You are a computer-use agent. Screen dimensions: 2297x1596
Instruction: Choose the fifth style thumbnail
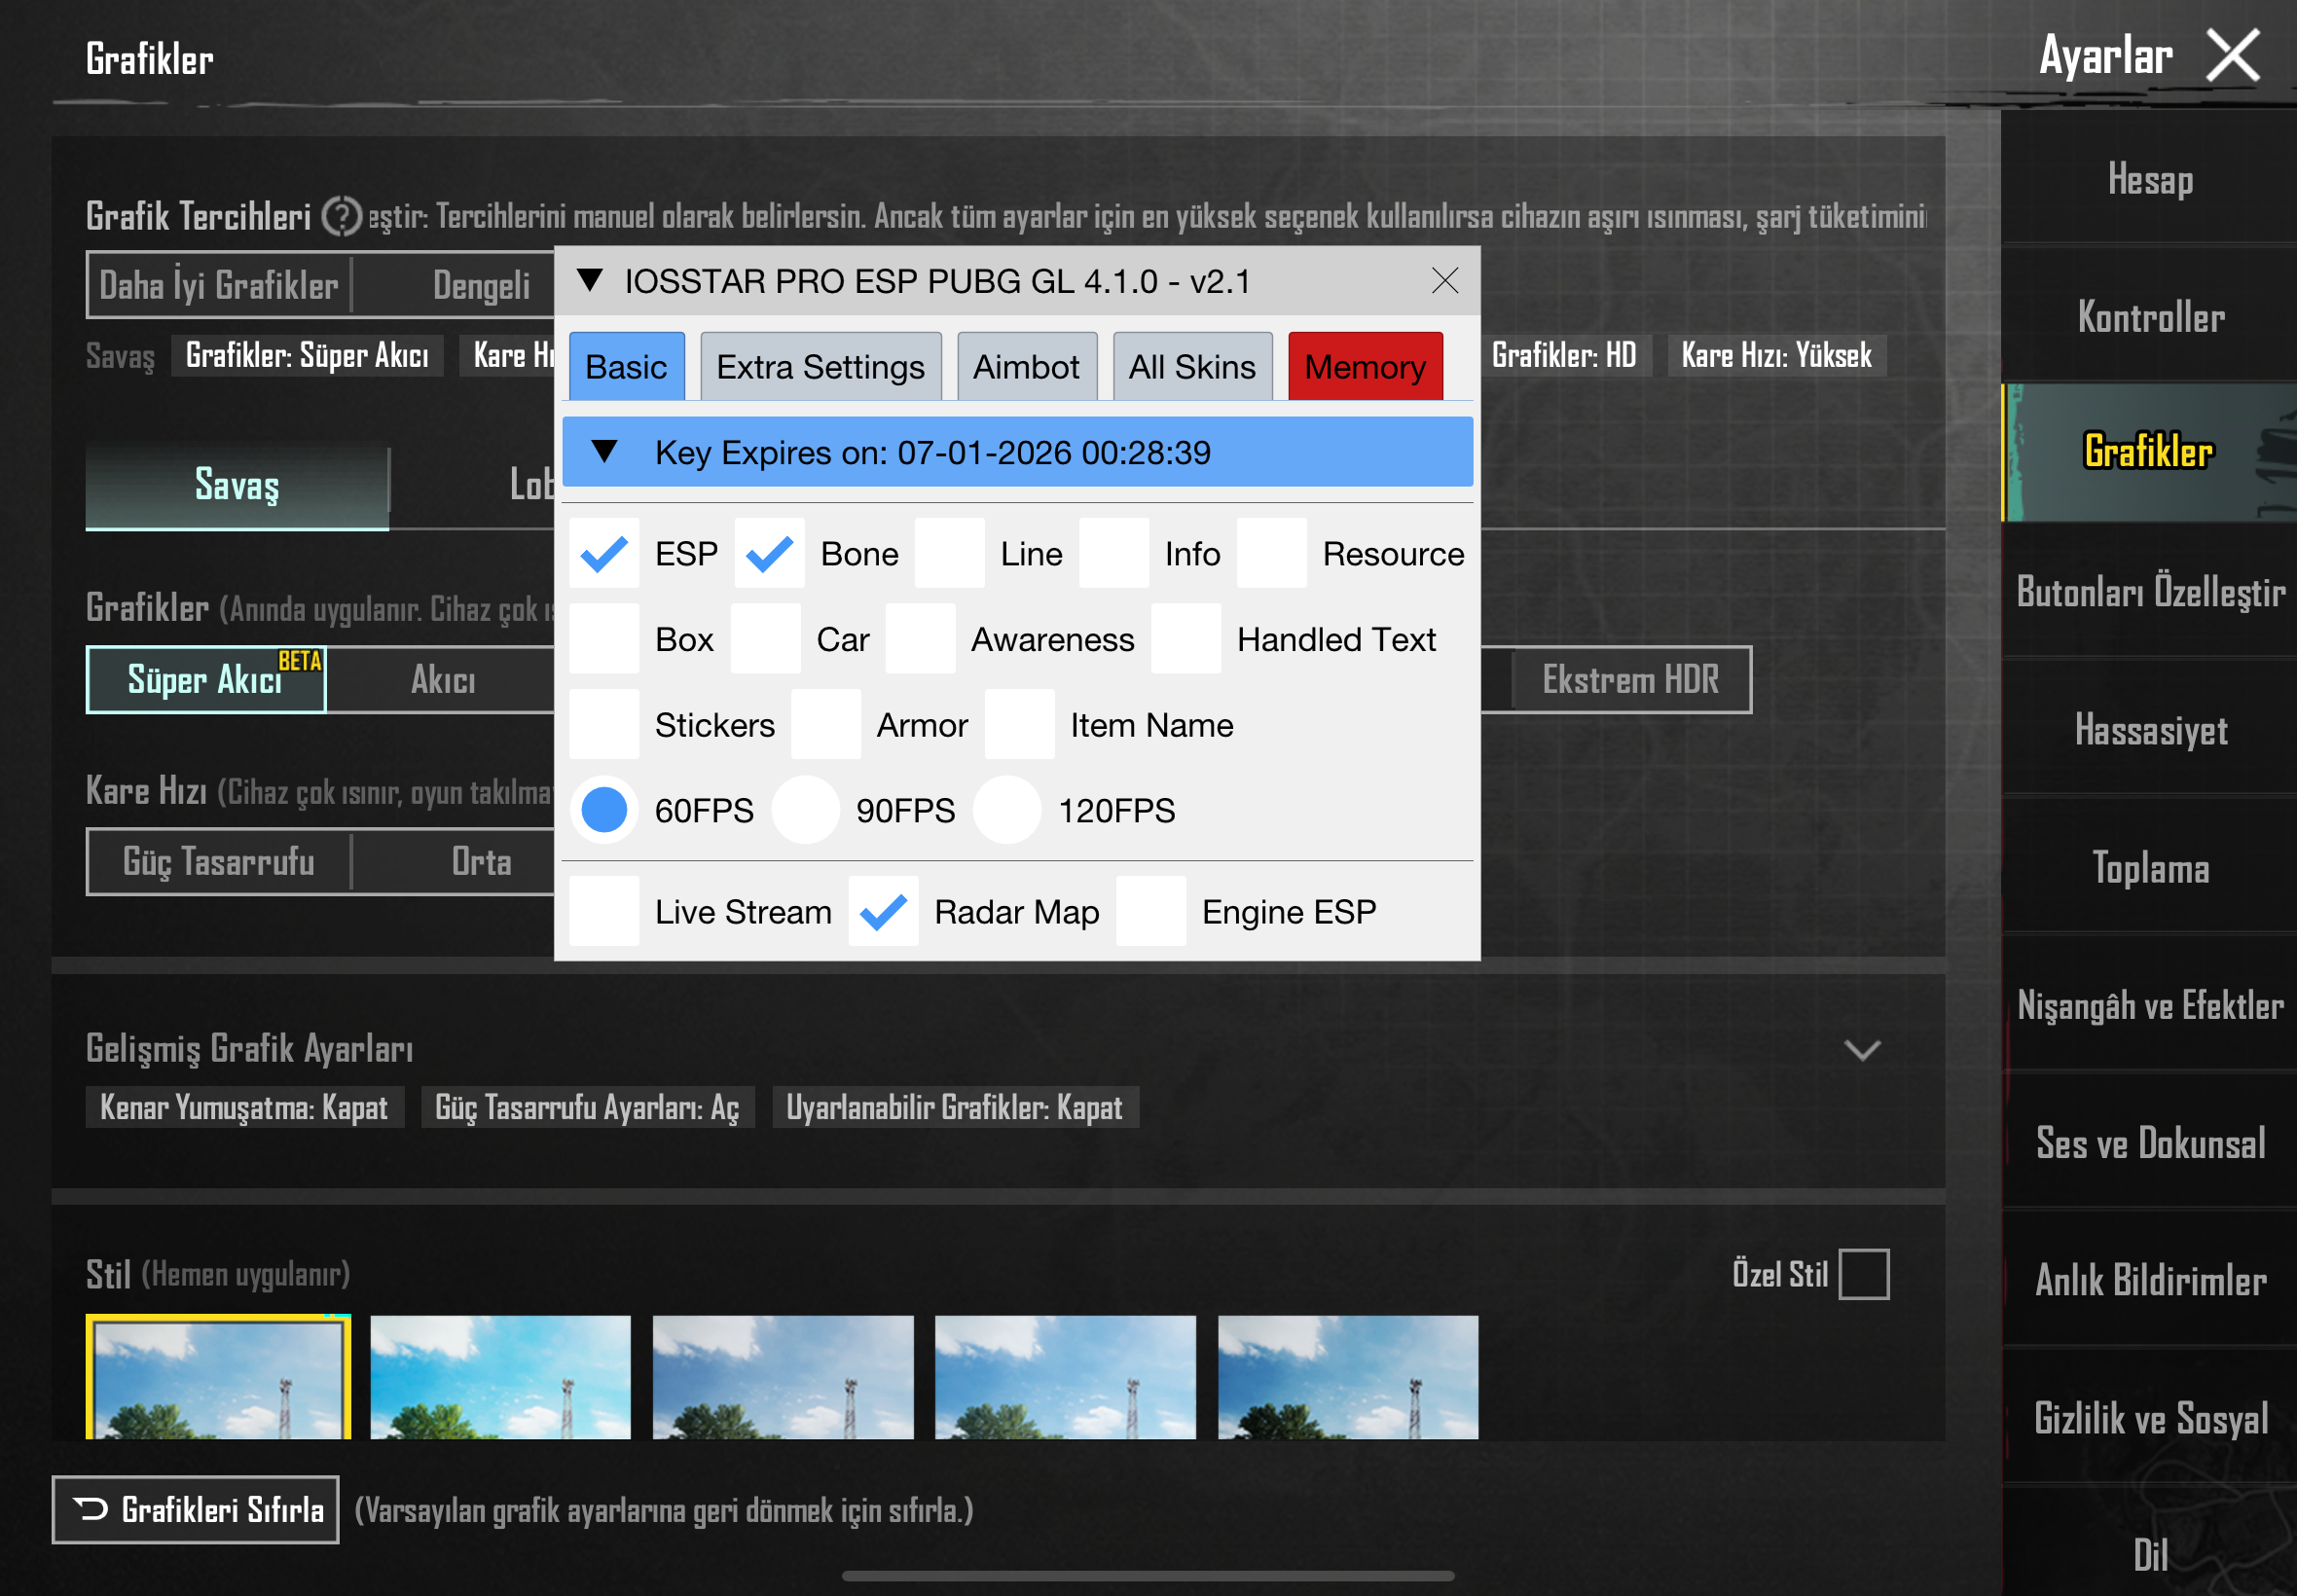coord(1348,1377)
